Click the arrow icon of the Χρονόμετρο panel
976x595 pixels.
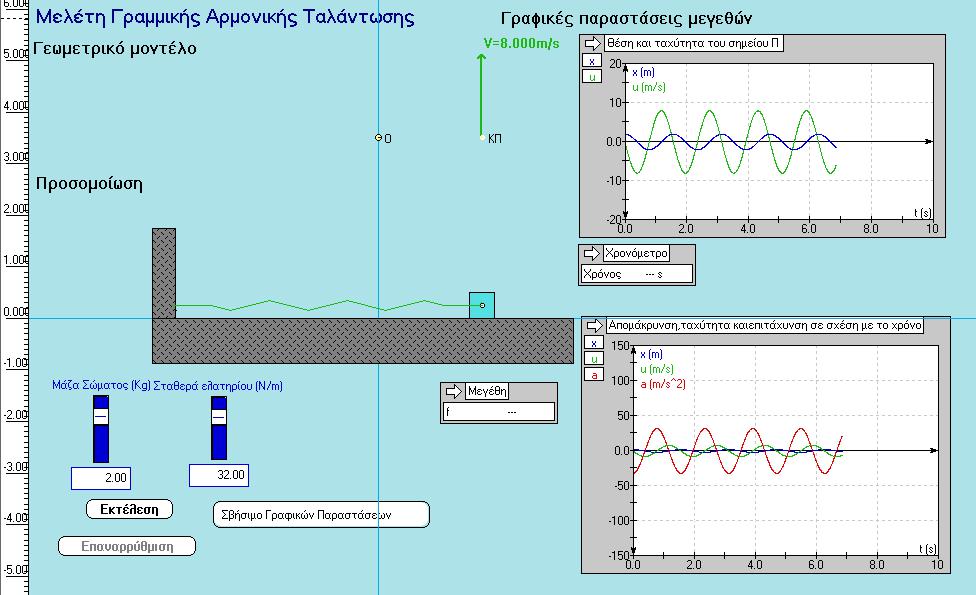[x=591, y=253]
